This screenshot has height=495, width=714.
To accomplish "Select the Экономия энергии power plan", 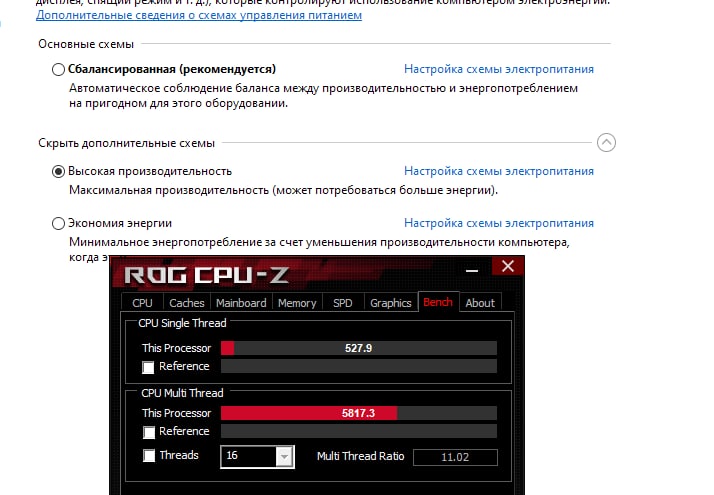I will coord(58,224).
